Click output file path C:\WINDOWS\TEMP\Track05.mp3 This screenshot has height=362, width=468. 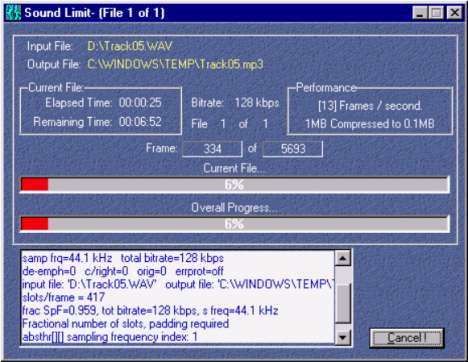click(175, 64)
